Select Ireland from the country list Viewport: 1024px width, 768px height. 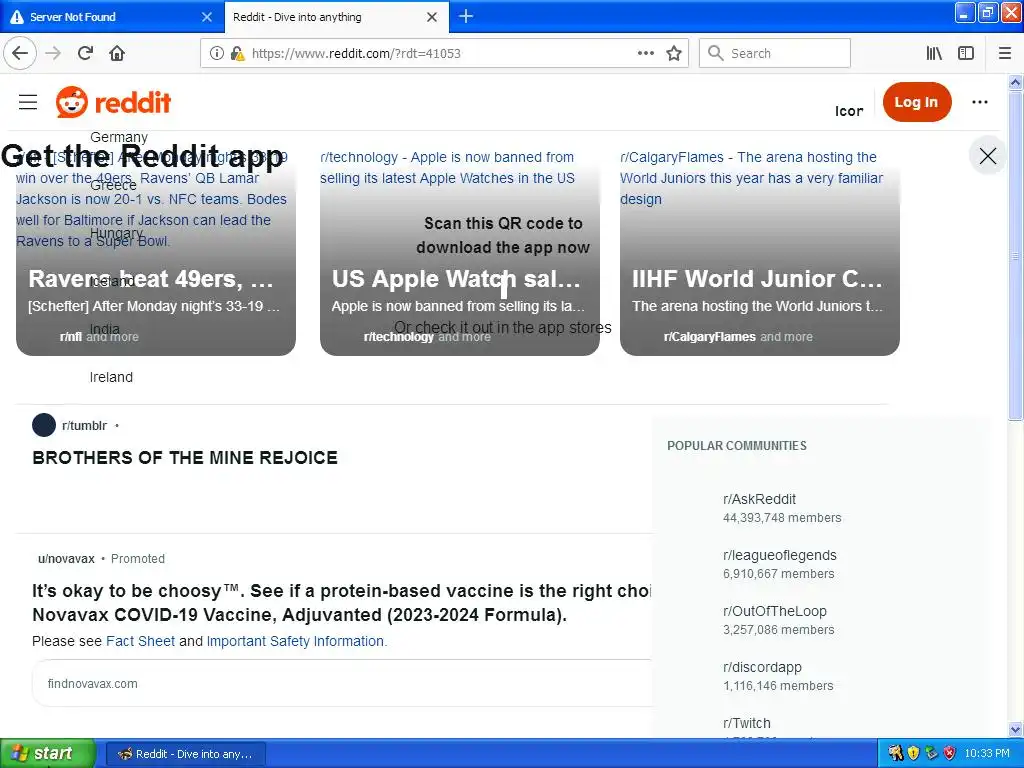point(111,377)
